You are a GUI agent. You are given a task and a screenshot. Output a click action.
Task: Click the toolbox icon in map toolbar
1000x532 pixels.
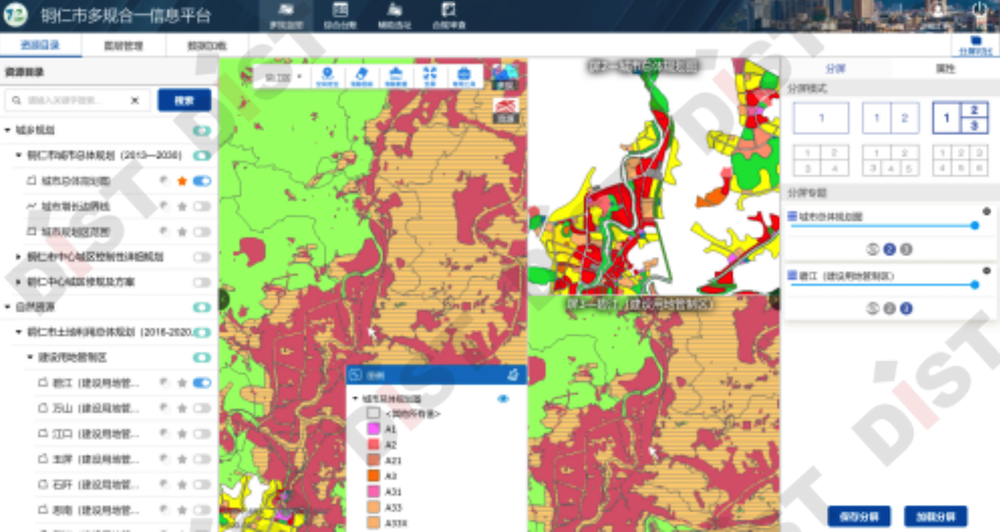click(x=463, y=75)
